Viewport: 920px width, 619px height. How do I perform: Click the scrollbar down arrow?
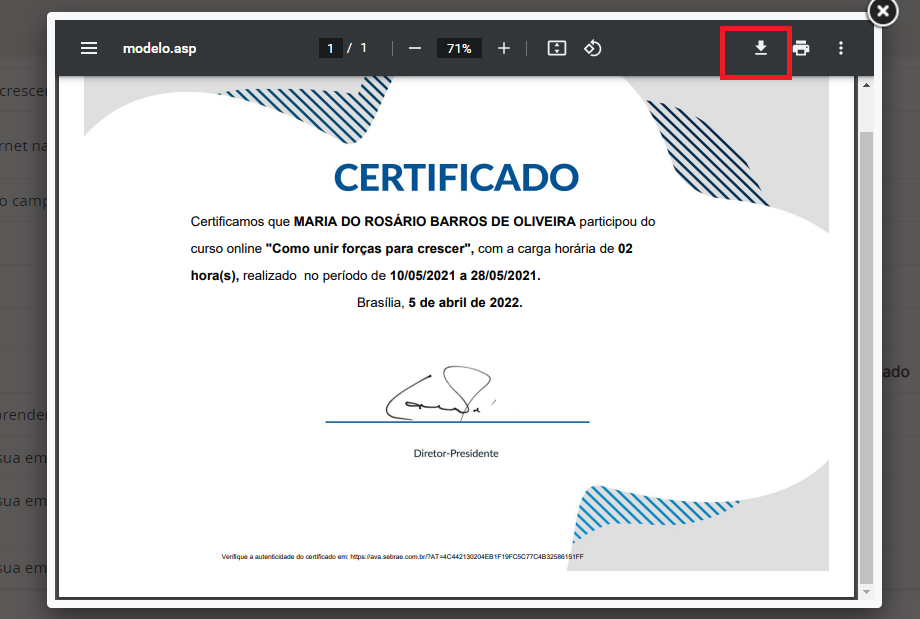point(866,592)
